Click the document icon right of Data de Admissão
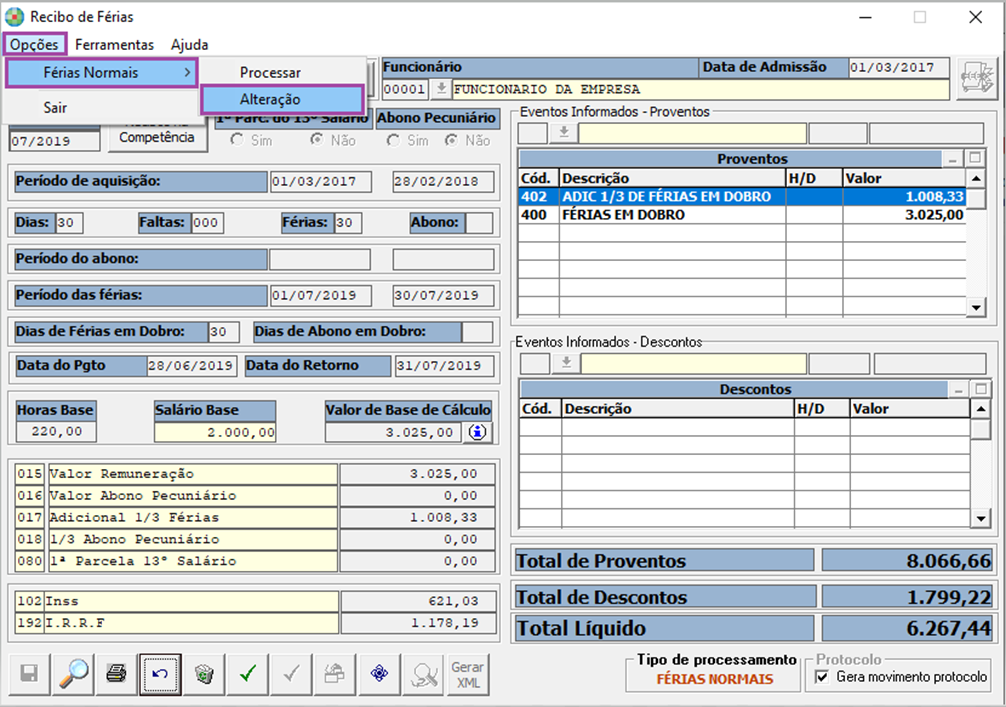This screenshot has height=707, width=1006. [976, 78]
